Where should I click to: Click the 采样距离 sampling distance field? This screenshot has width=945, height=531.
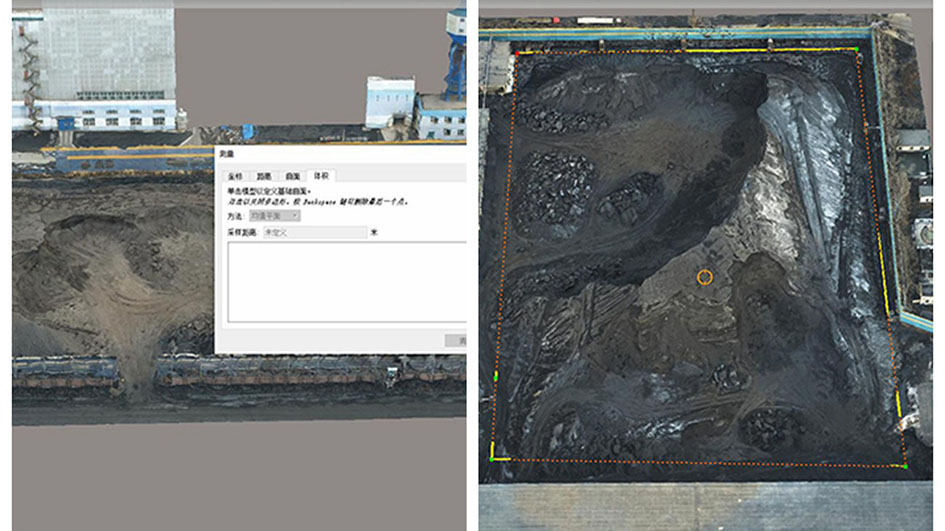315,232
